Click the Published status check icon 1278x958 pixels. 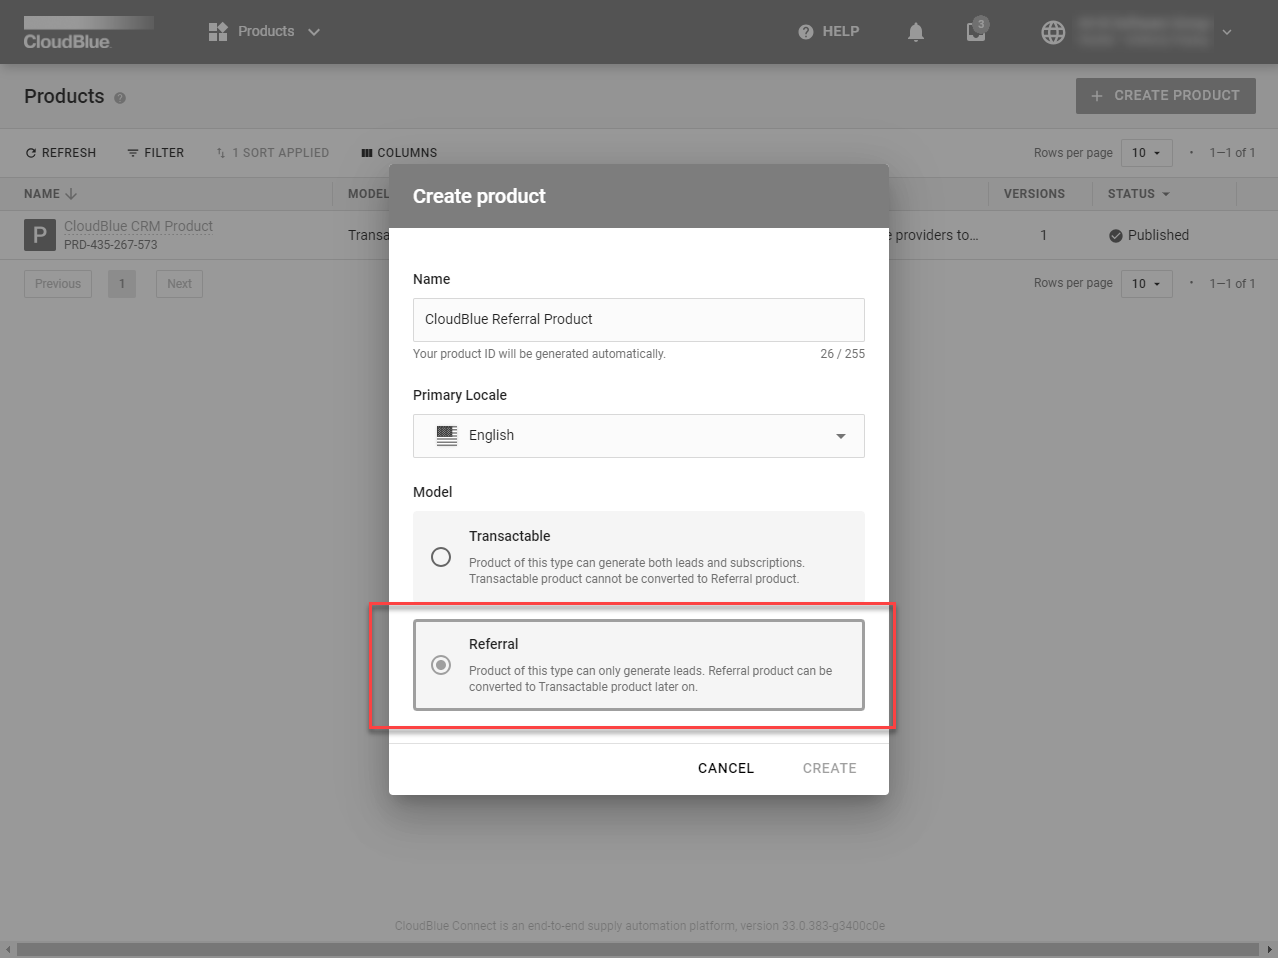click(x=1116, y=236)
